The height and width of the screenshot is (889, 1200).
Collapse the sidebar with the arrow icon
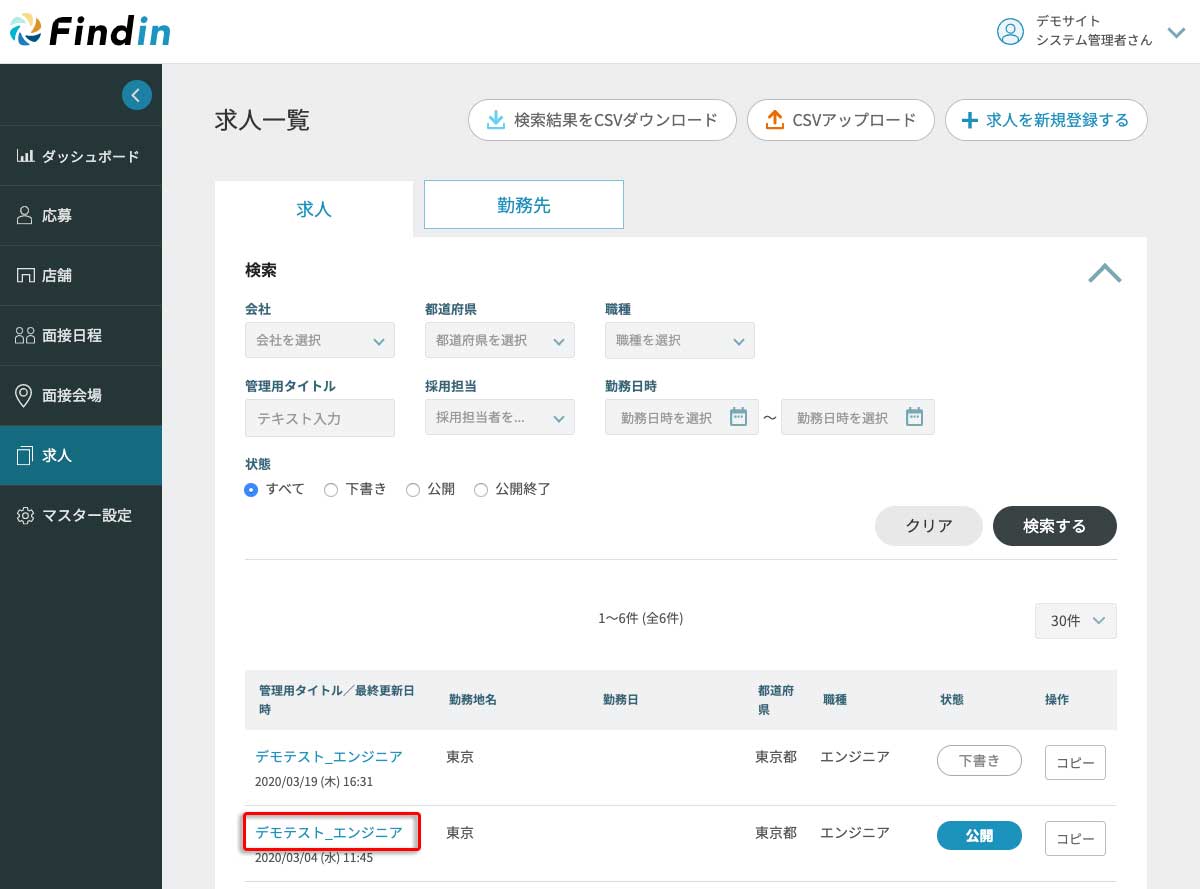(136, 95)
